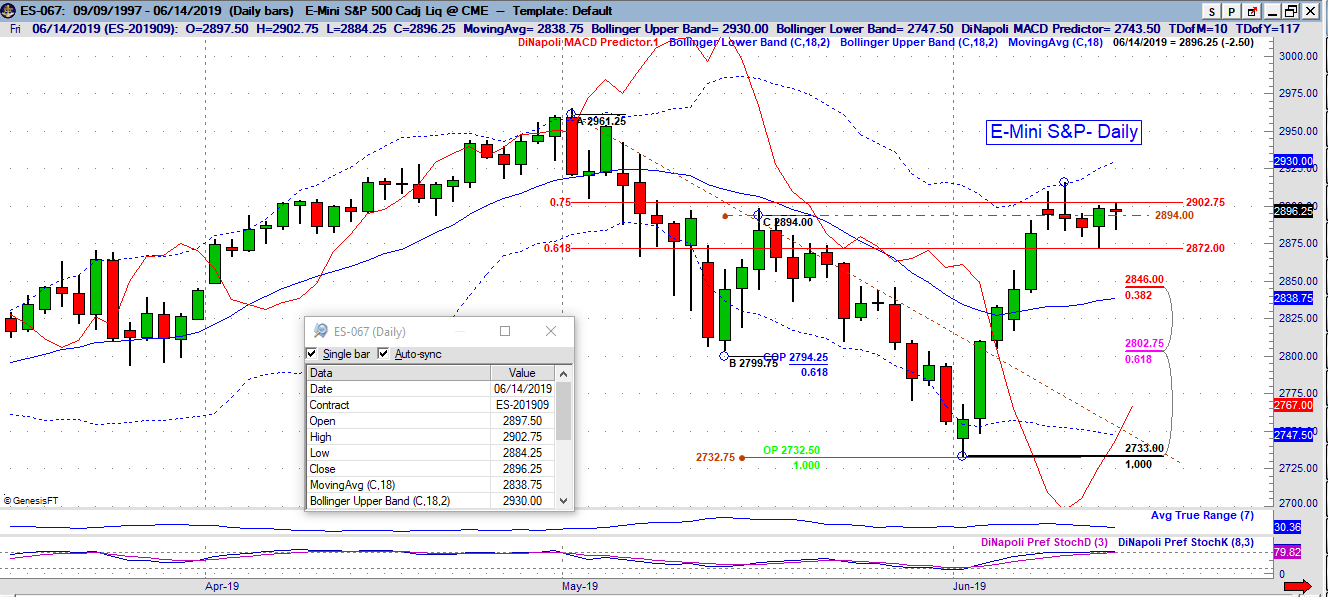1328x597 pixels.
Task: Click the 30.36 ATR value tag
Action: 1286,527
